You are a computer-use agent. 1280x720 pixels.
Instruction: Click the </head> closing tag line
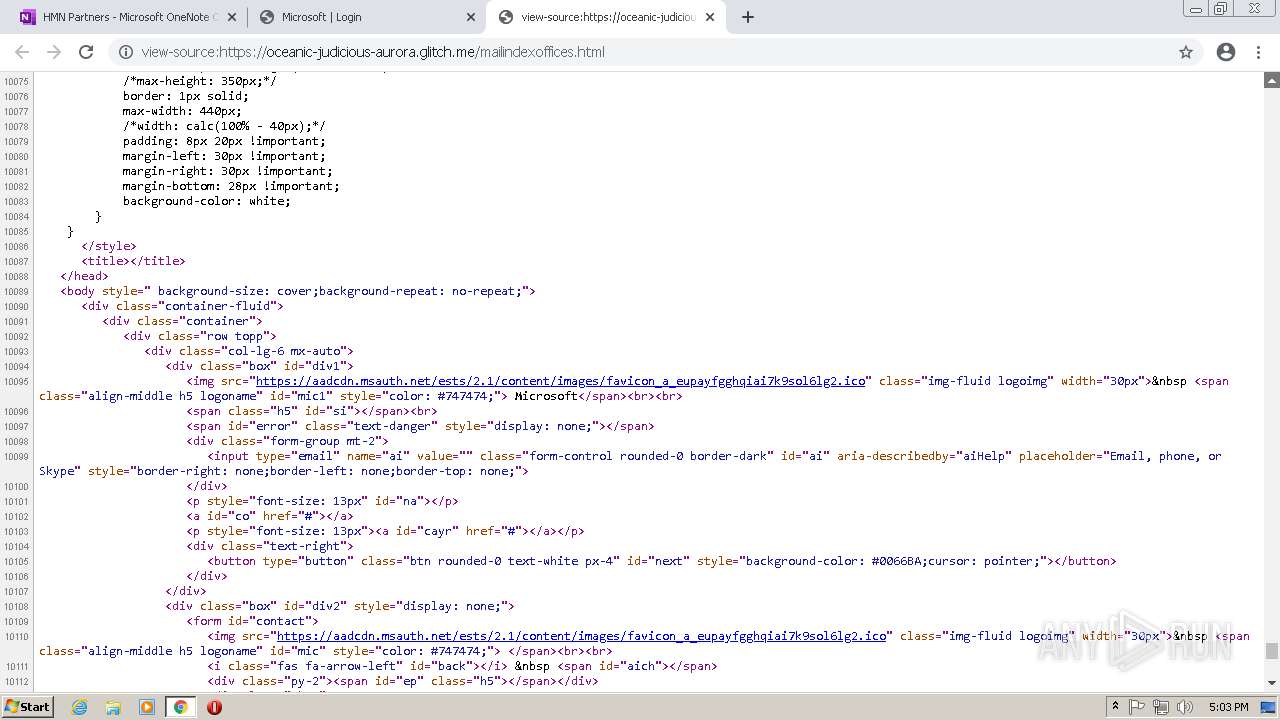[84, 276]
